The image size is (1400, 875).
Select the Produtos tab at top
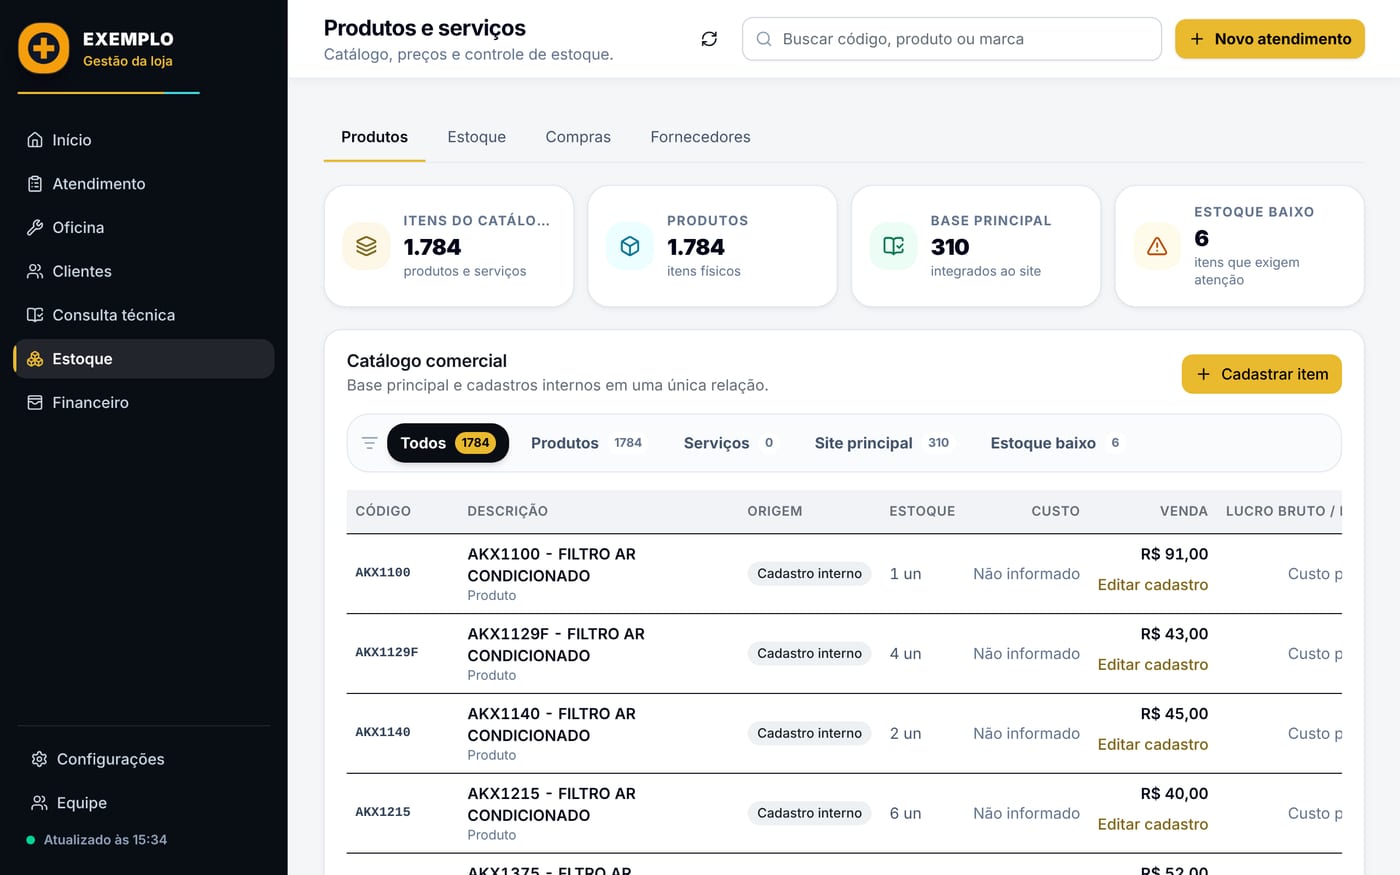click(374, 137)
